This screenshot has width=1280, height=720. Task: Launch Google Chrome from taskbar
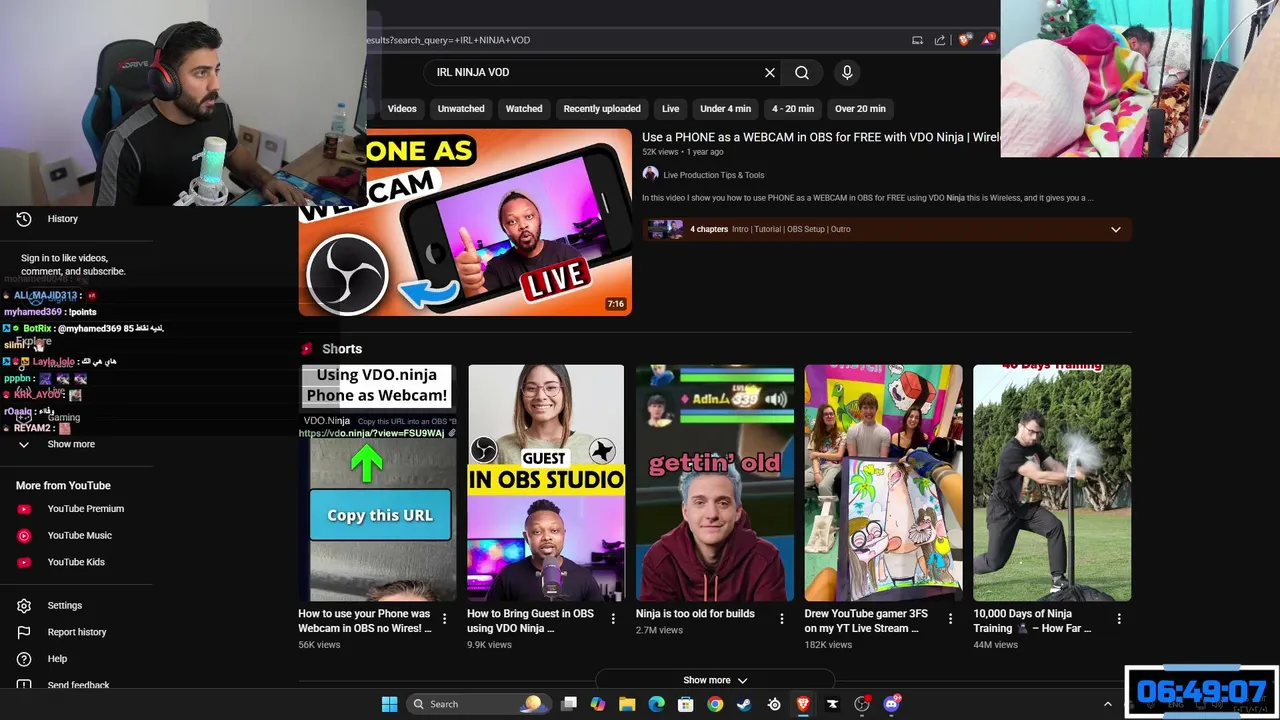click(715, 704)
